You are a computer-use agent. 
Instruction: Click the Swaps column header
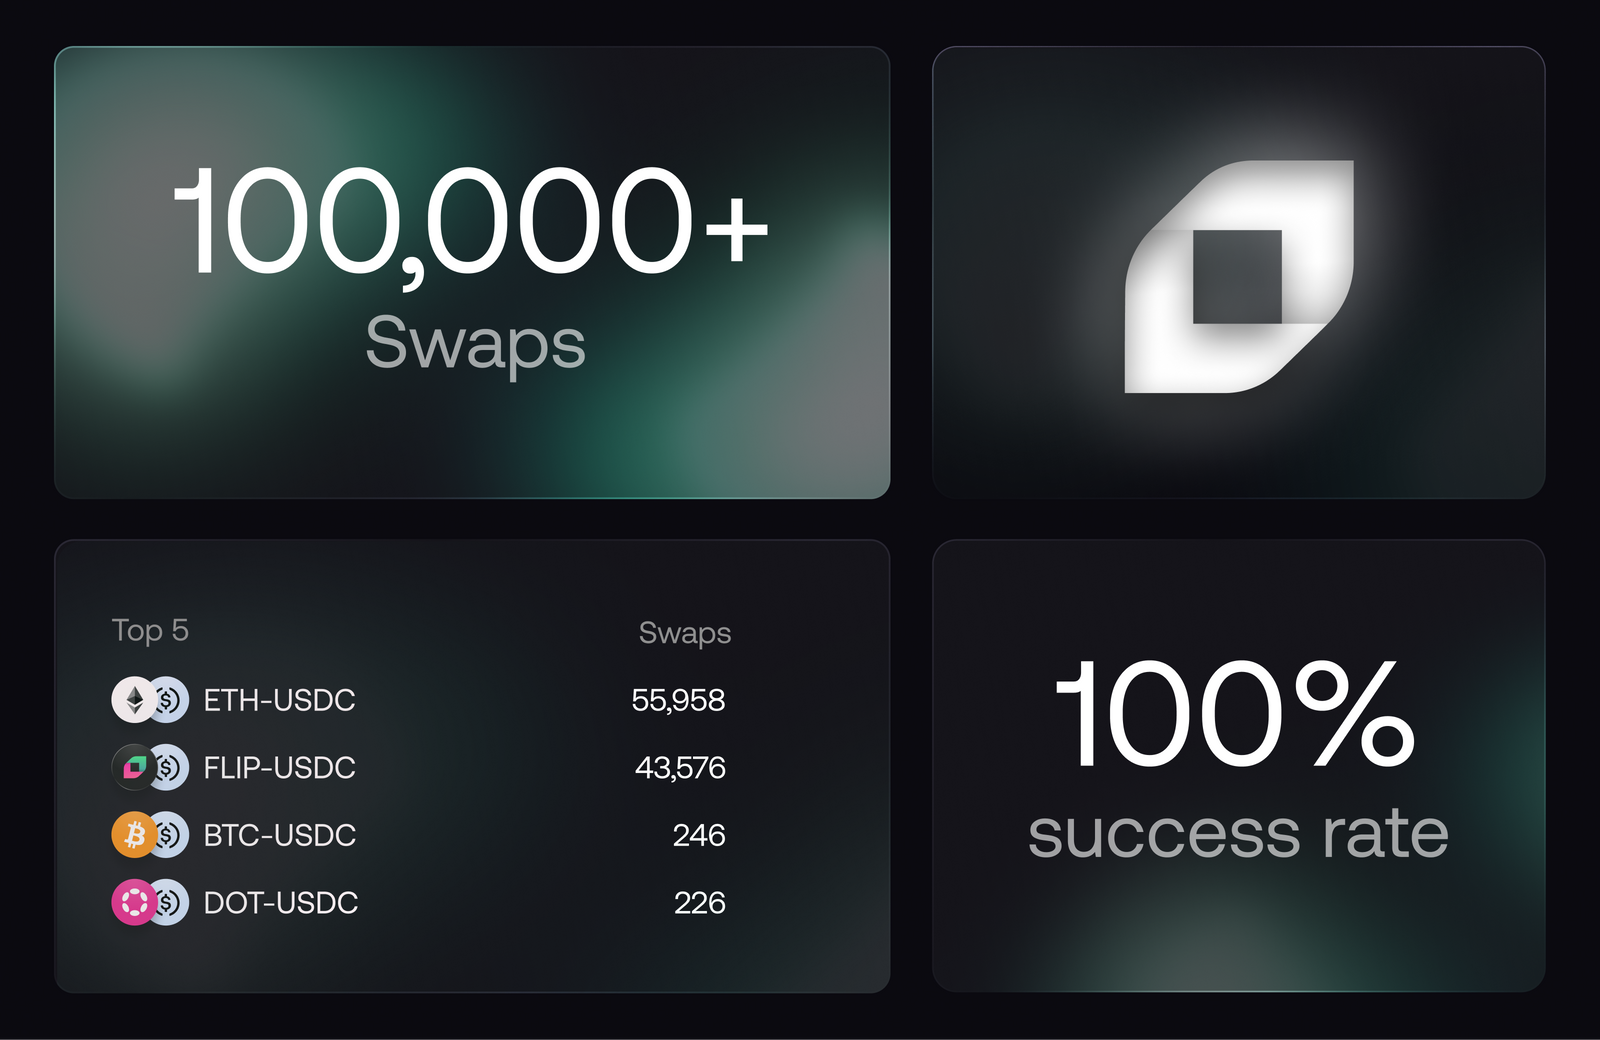(x=685, y=633)
